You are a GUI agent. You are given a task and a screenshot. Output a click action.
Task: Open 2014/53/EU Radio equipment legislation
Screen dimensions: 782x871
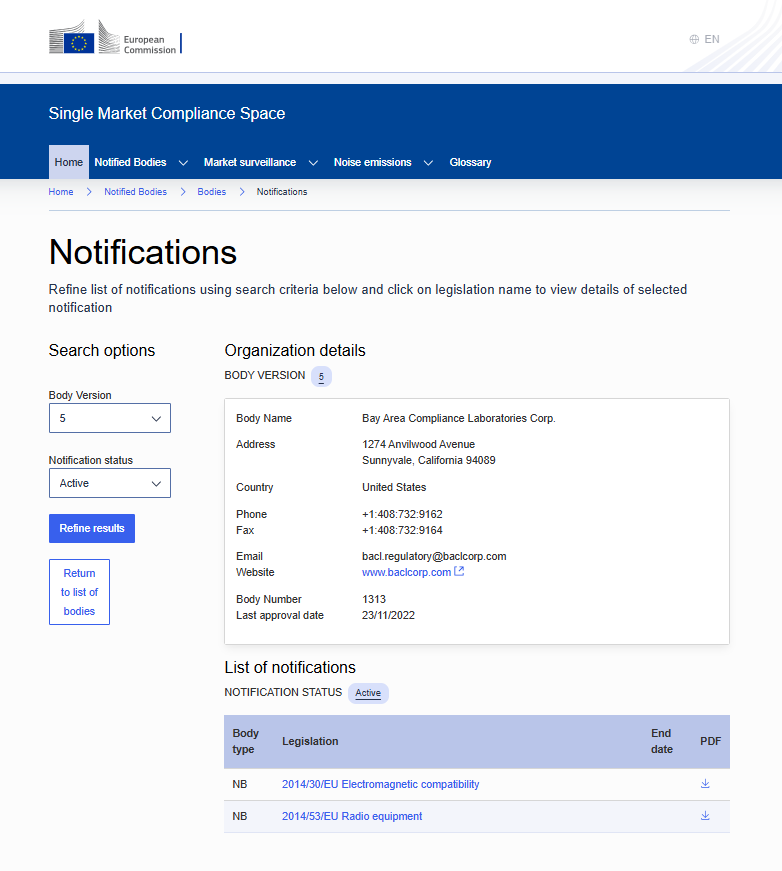352,816
